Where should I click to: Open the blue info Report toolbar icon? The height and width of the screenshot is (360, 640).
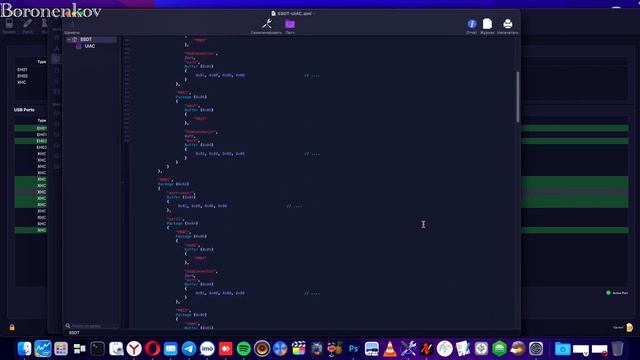[472, 24]
